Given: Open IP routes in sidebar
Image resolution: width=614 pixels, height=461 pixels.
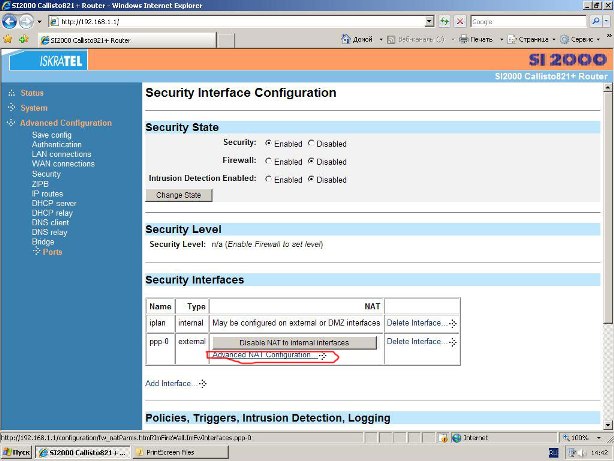Looking at the screenshot, I should [x=47, y=193].
